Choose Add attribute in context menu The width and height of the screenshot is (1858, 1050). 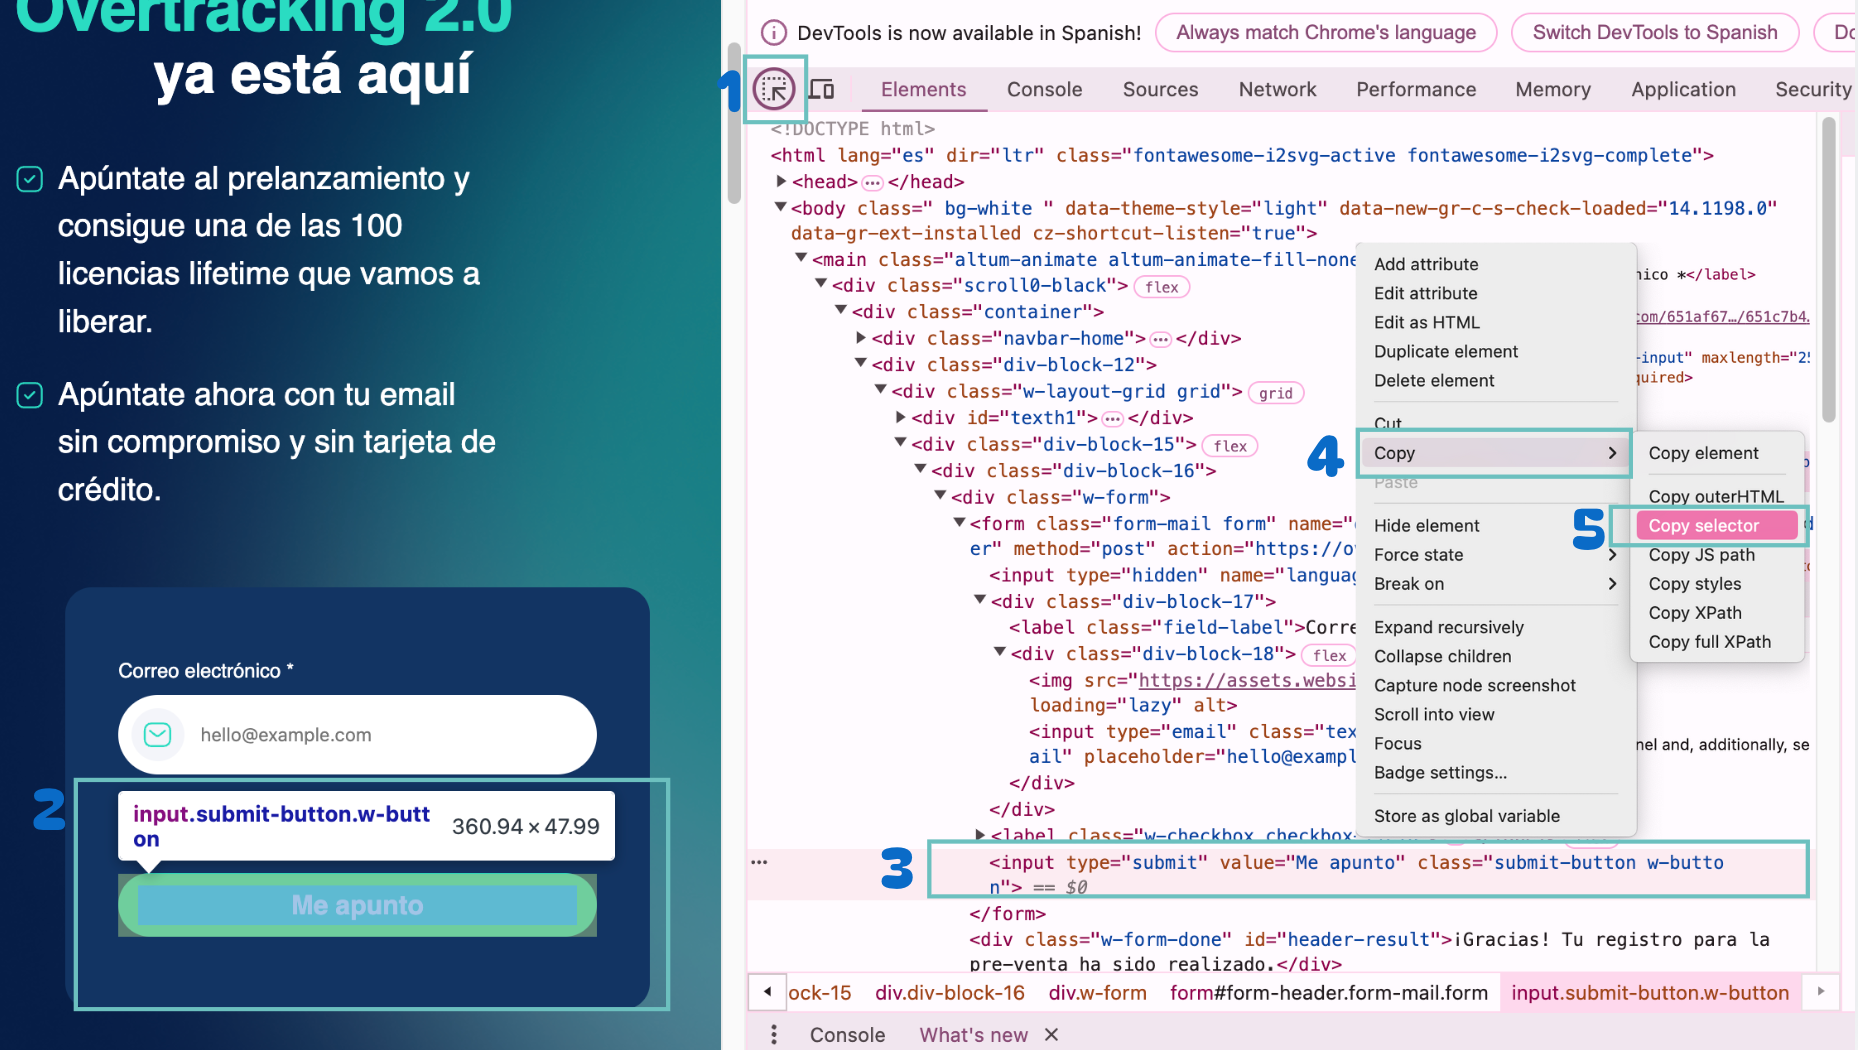[1426, 264]
